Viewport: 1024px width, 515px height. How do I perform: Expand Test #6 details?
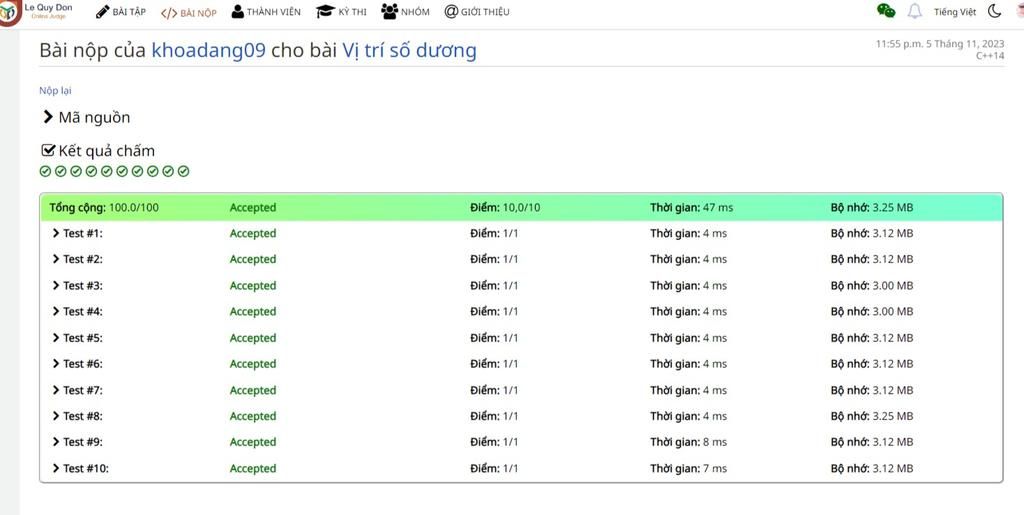pyautogui.click(x=77, y=364)
